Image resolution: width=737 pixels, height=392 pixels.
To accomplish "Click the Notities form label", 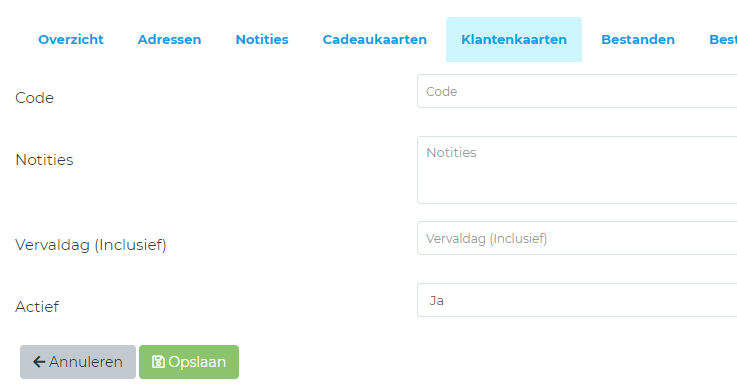I will coord(44,160).
